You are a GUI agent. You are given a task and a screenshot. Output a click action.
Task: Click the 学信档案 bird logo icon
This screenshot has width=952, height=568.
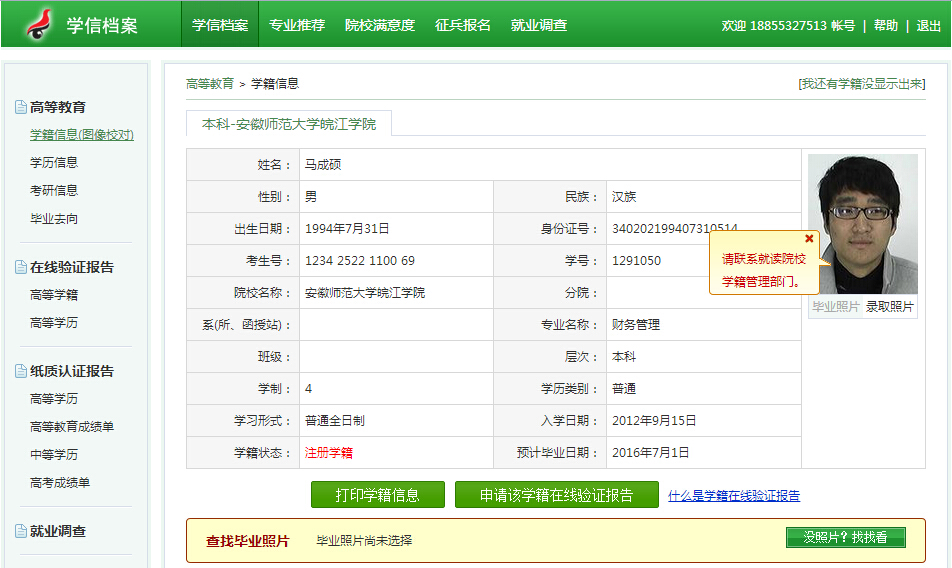pos(39,25)
